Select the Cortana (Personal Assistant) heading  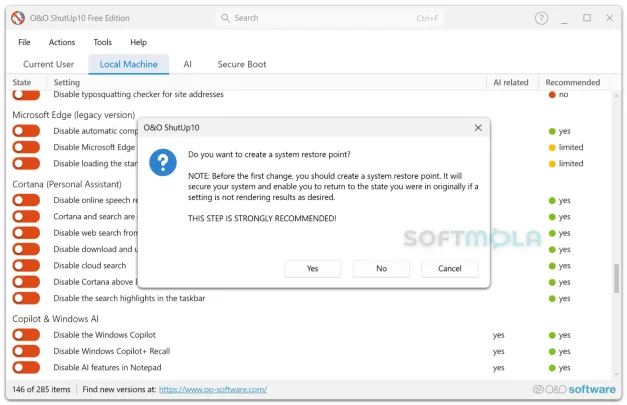tap(67, 184)
